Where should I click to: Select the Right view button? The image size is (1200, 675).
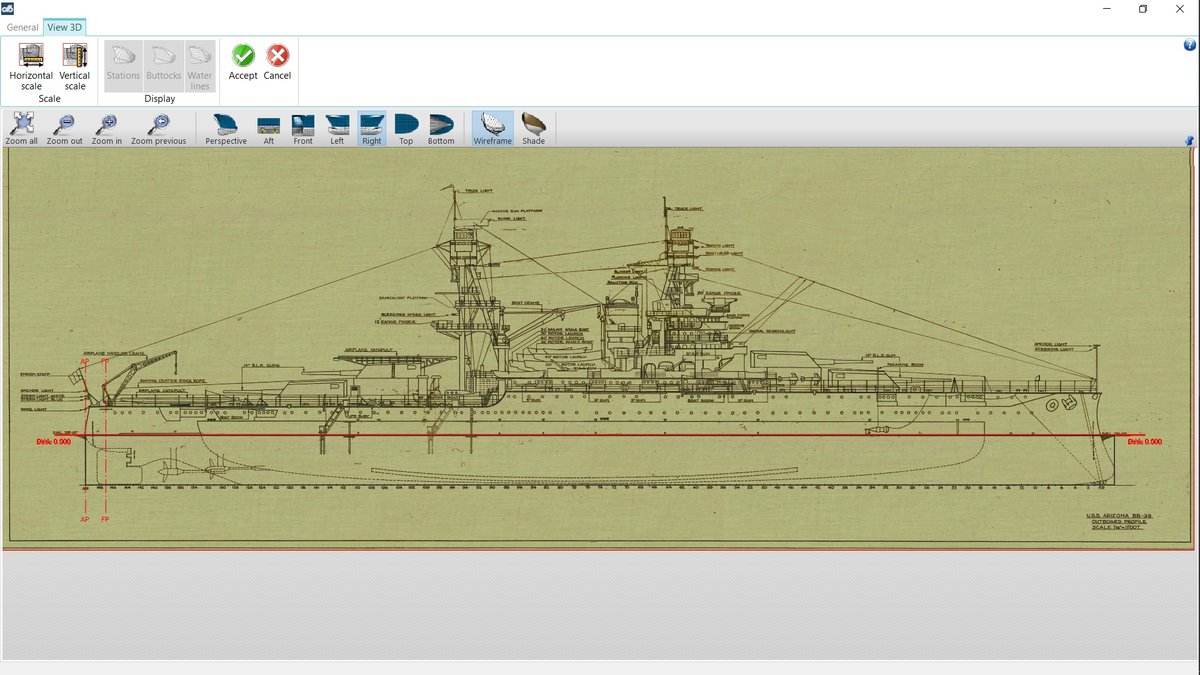372,128
